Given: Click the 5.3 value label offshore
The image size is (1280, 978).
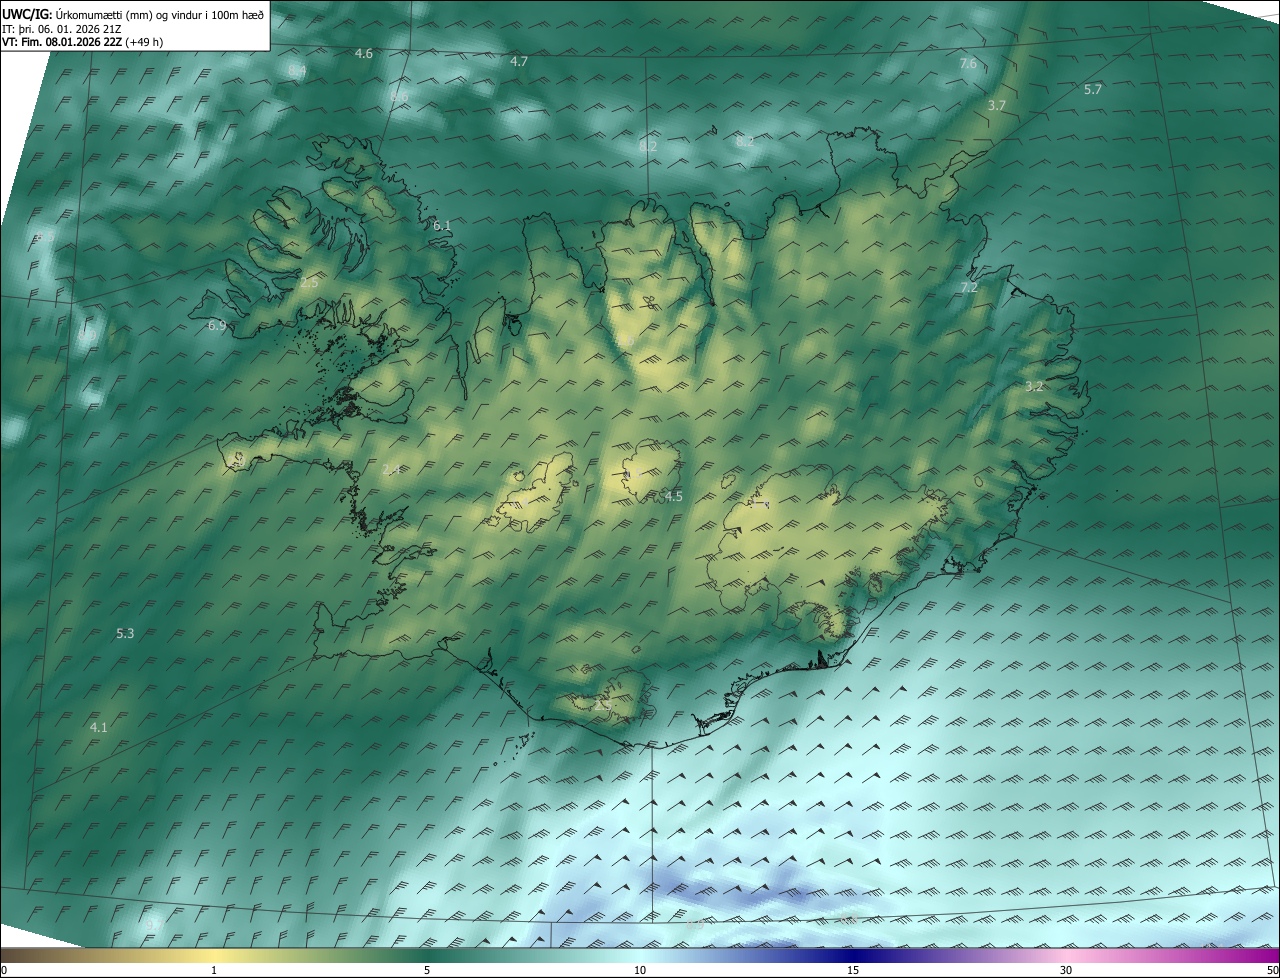Looking at the screenshot, I should [x=125, y=633].
